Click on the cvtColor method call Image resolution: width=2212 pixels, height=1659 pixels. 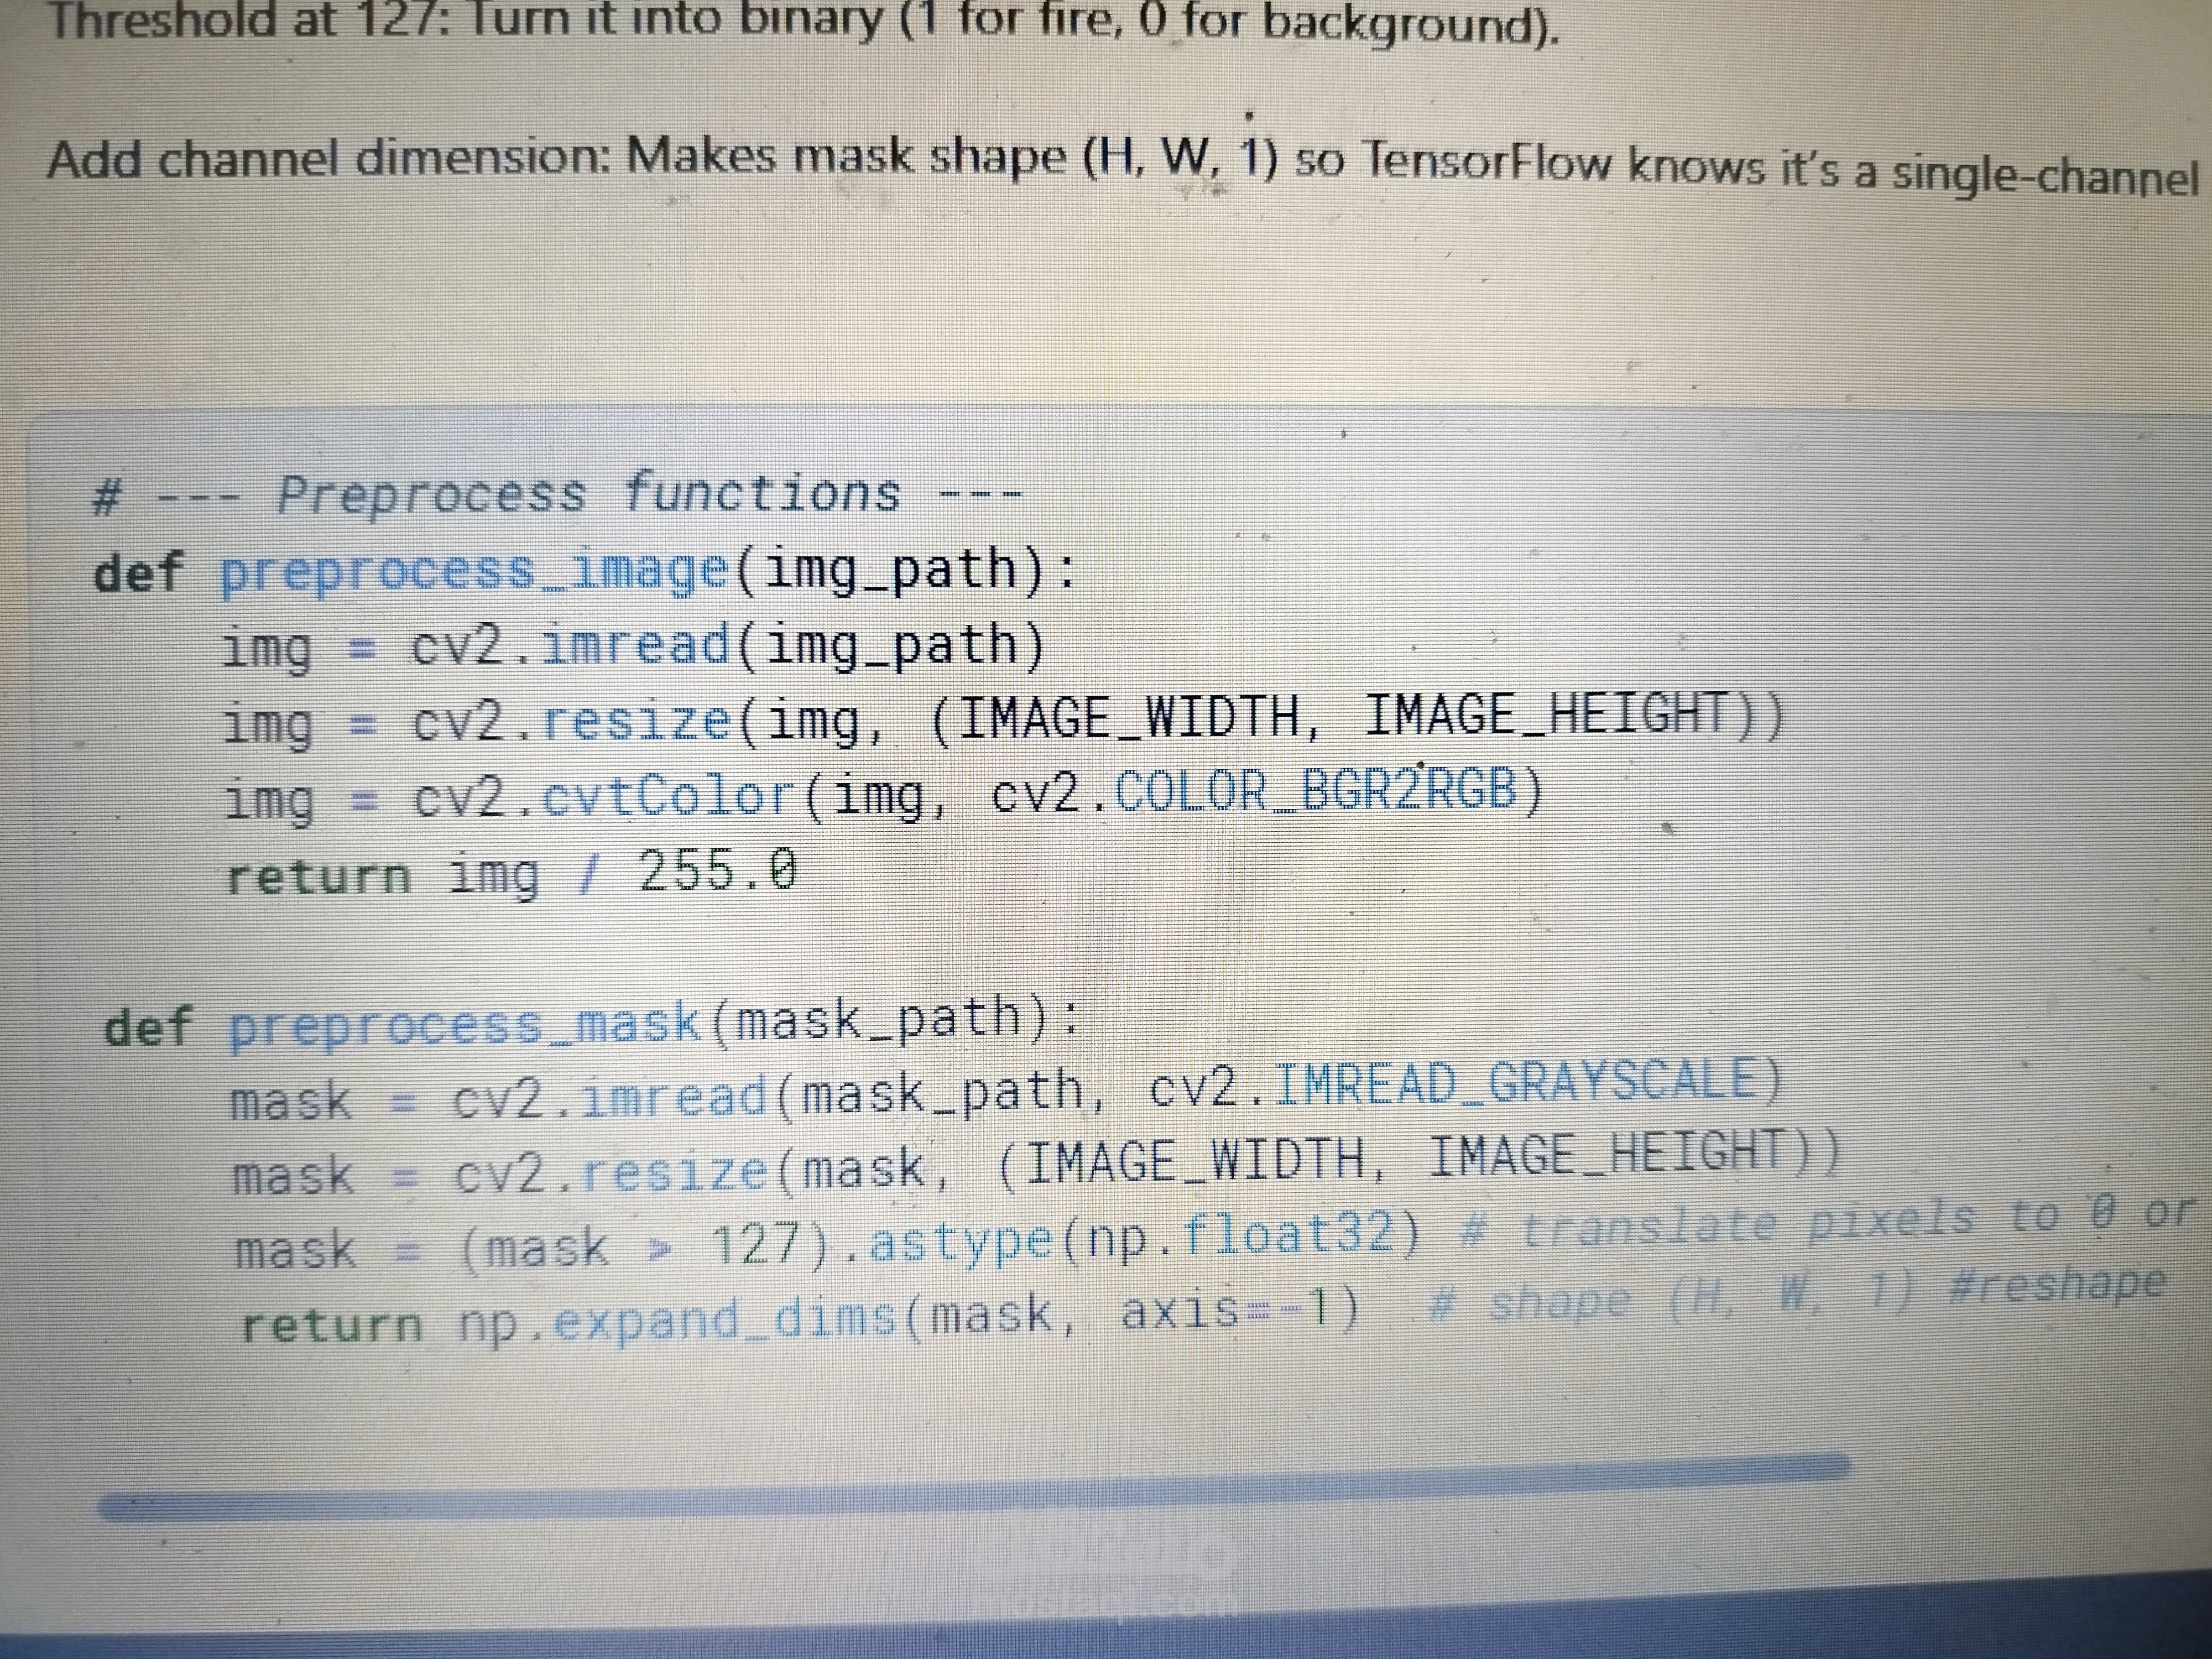click(x=668, y=798)
